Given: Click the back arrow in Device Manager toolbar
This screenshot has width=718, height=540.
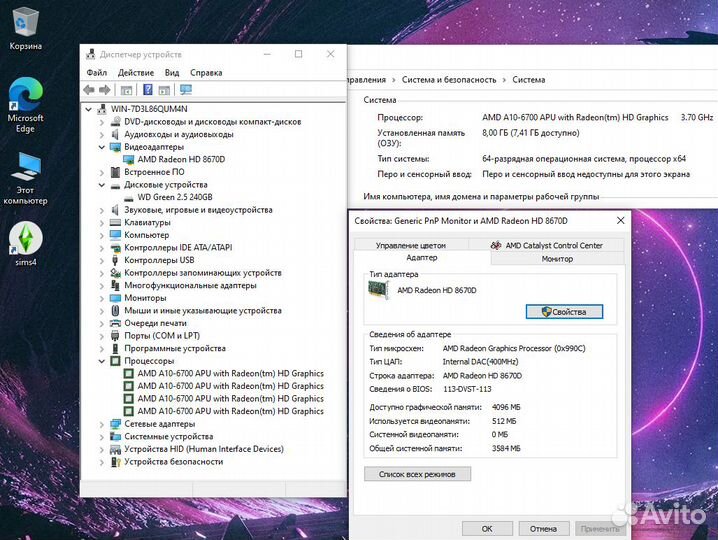Looking at the screenshot, I should coord(89,90).
